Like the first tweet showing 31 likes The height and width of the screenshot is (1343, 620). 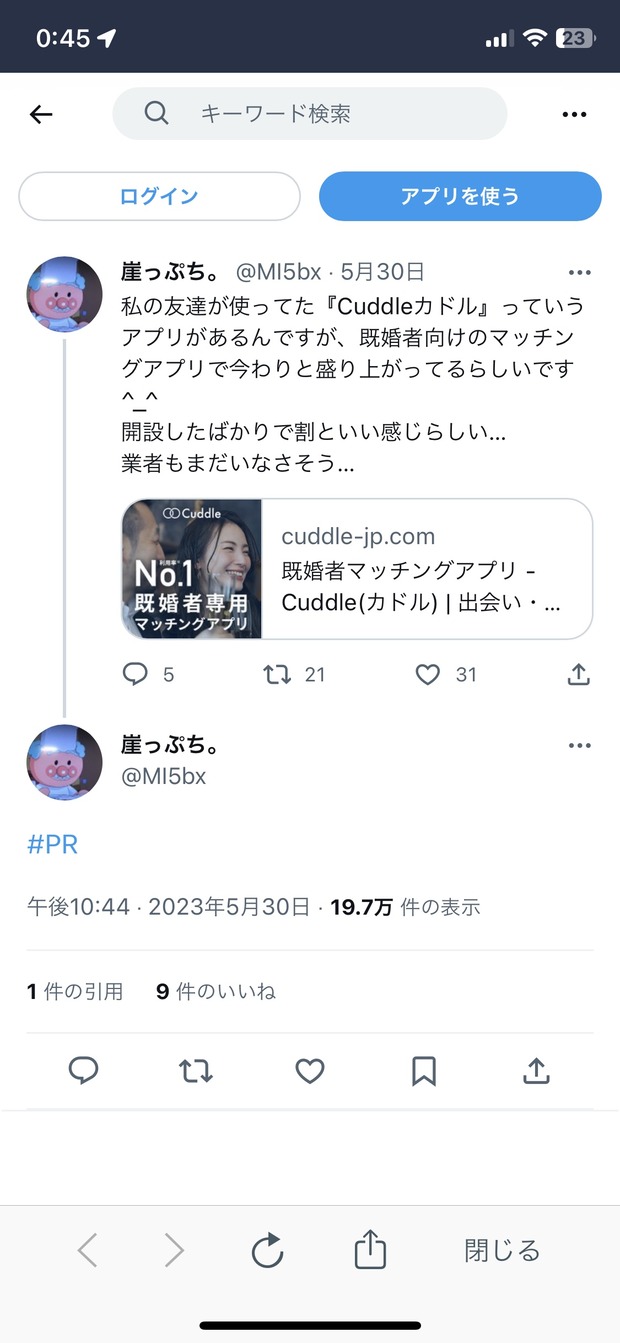coord(428,675)
